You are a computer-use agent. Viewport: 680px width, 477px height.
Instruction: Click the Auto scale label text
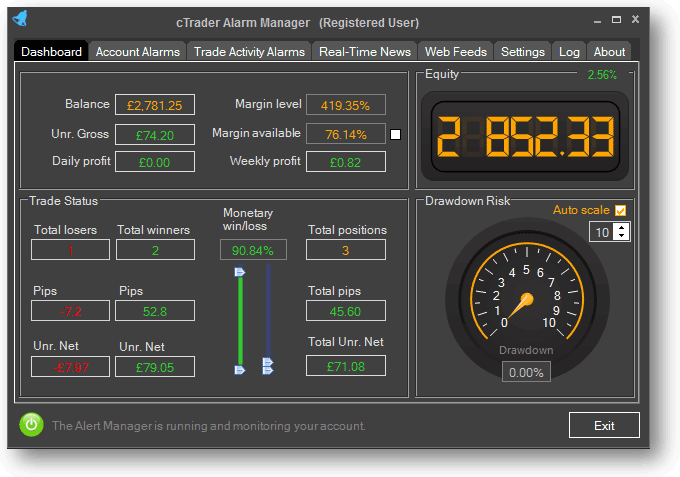(581, 210)
